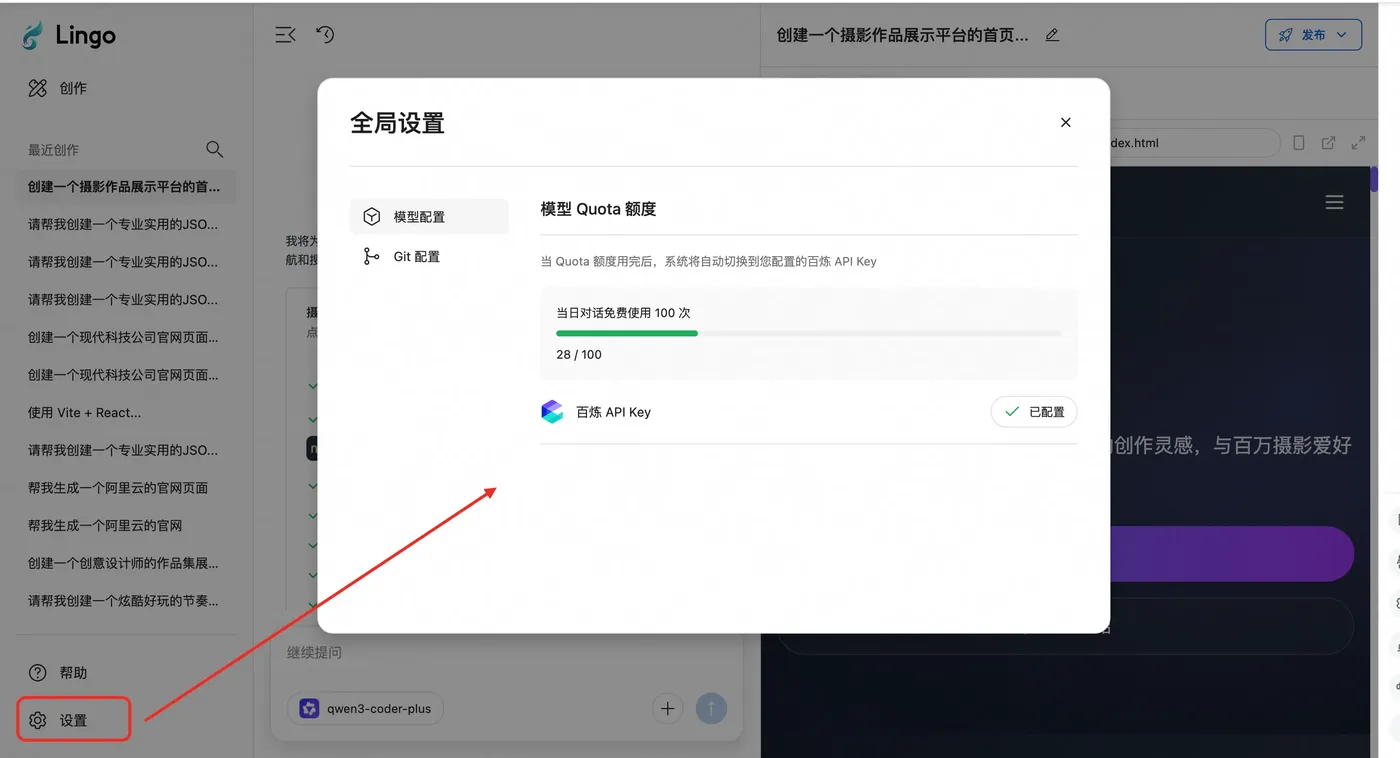Open the recent item 请帮我创建一个炫酷好玩的节奏…

[x=126, y=601]
